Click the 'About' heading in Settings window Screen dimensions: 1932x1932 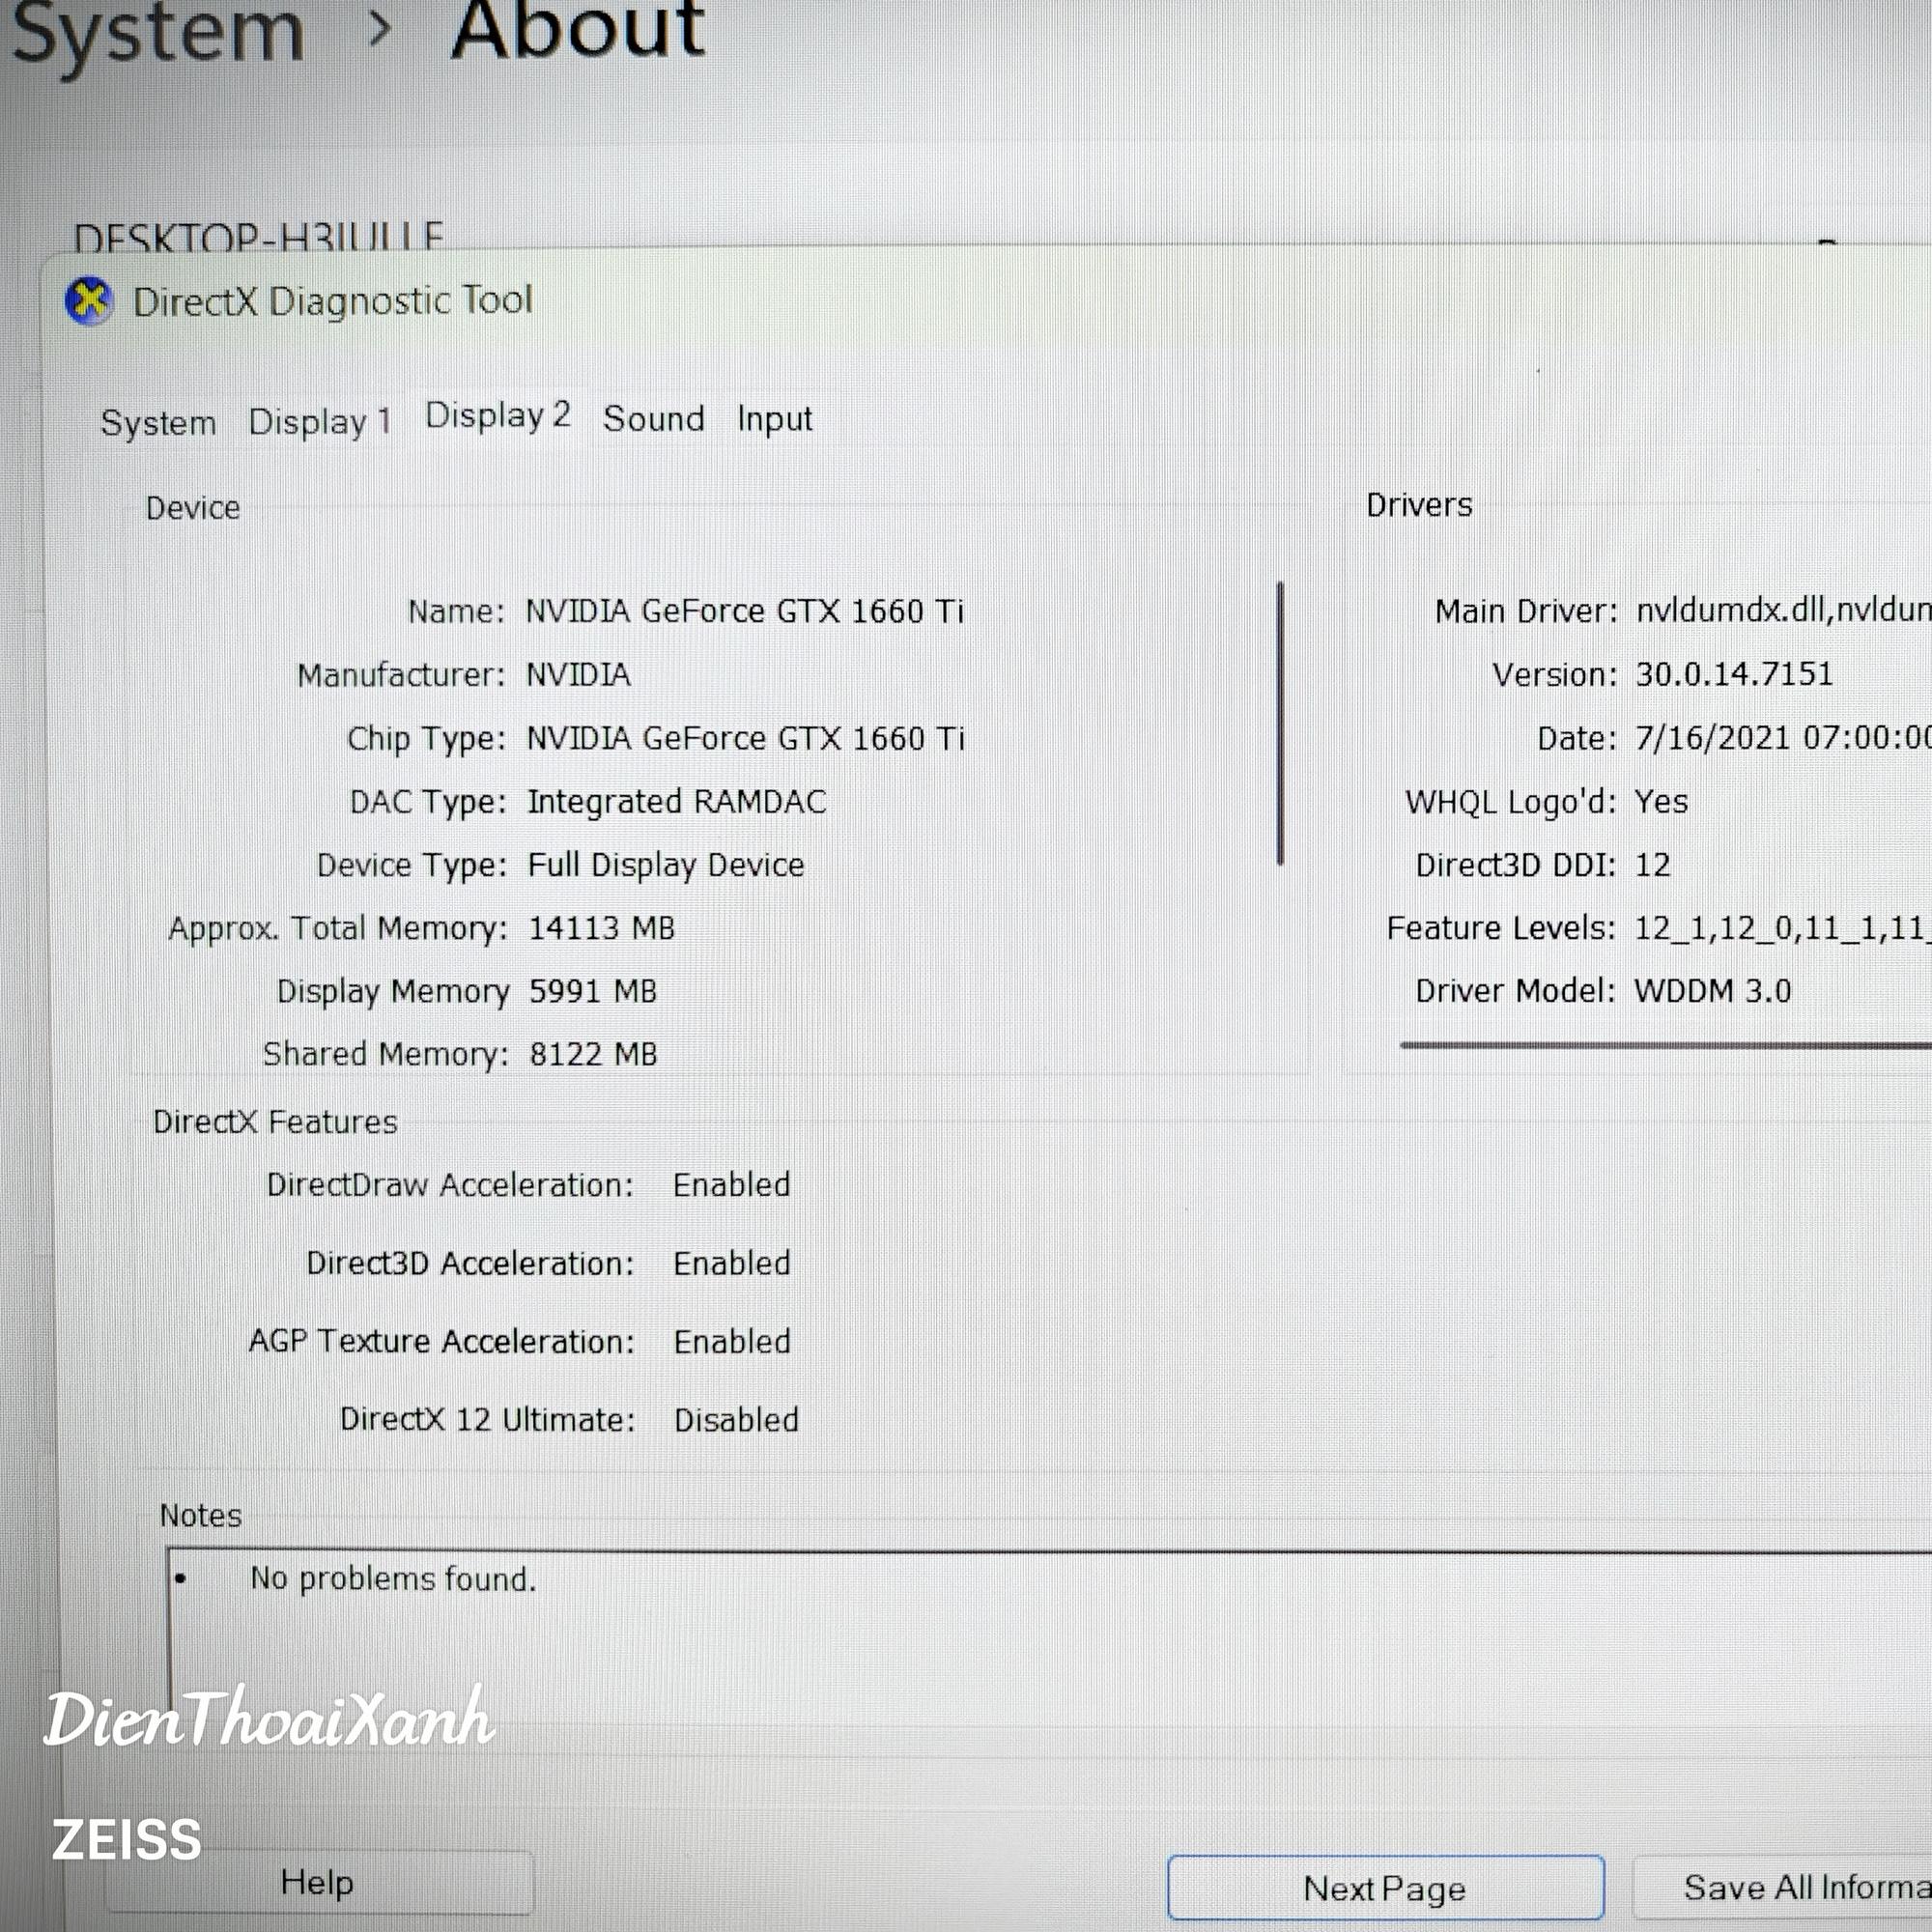(x=578, y=30)
